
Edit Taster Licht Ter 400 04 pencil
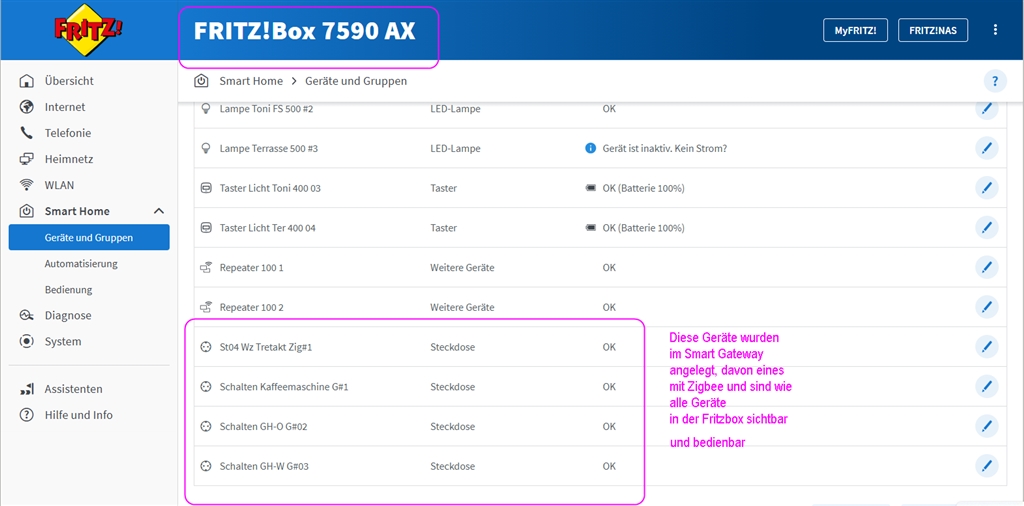point(987,228)
